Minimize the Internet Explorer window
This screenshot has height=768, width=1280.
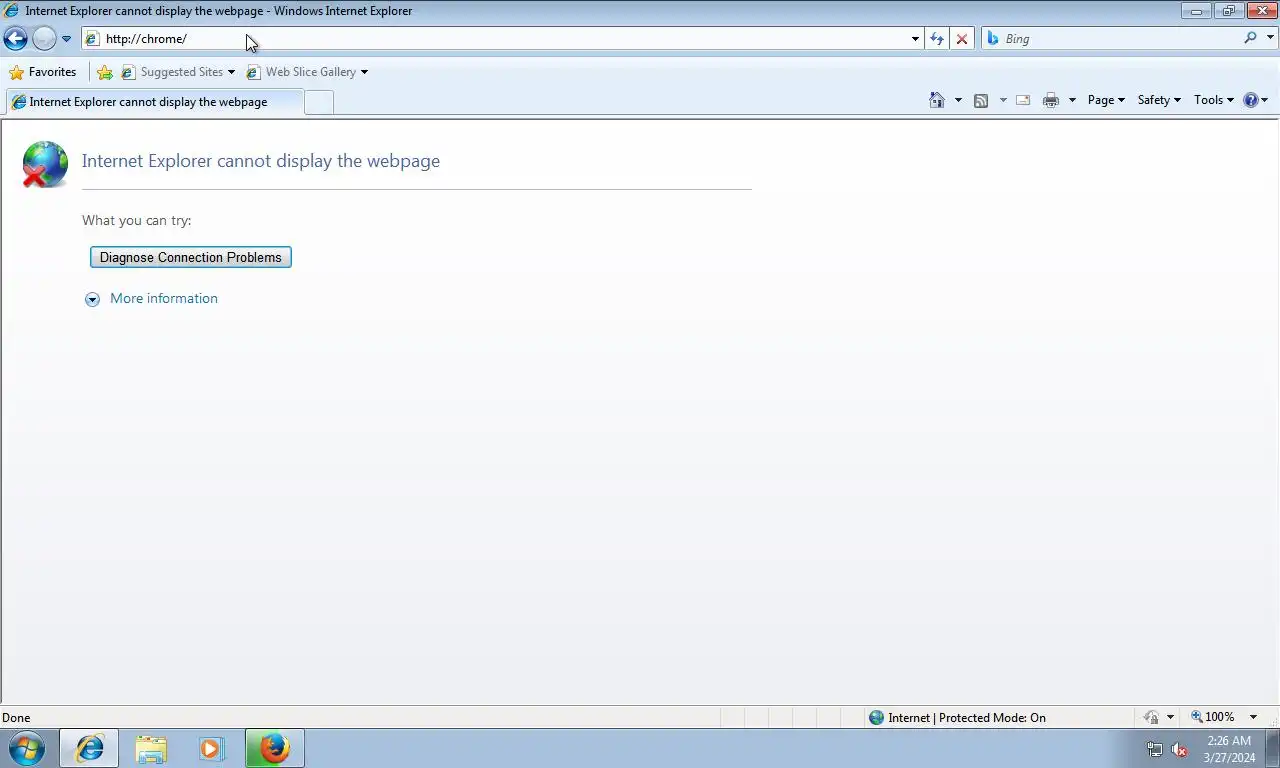pyautogui.click(x=1195, y=11)
